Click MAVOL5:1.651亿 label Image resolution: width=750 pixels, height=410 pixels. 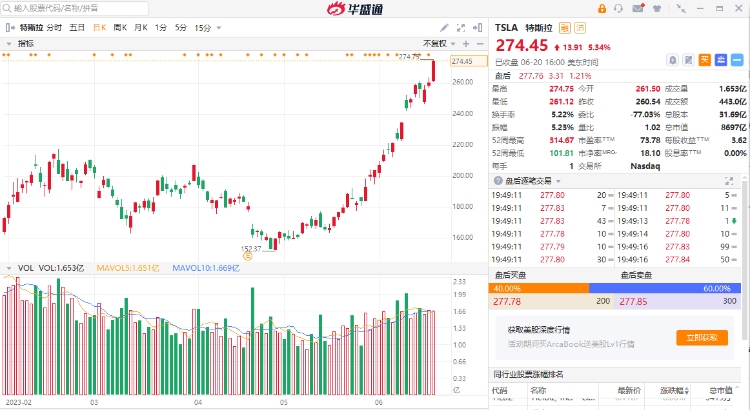pyautogui.click(x=128, y=268)
